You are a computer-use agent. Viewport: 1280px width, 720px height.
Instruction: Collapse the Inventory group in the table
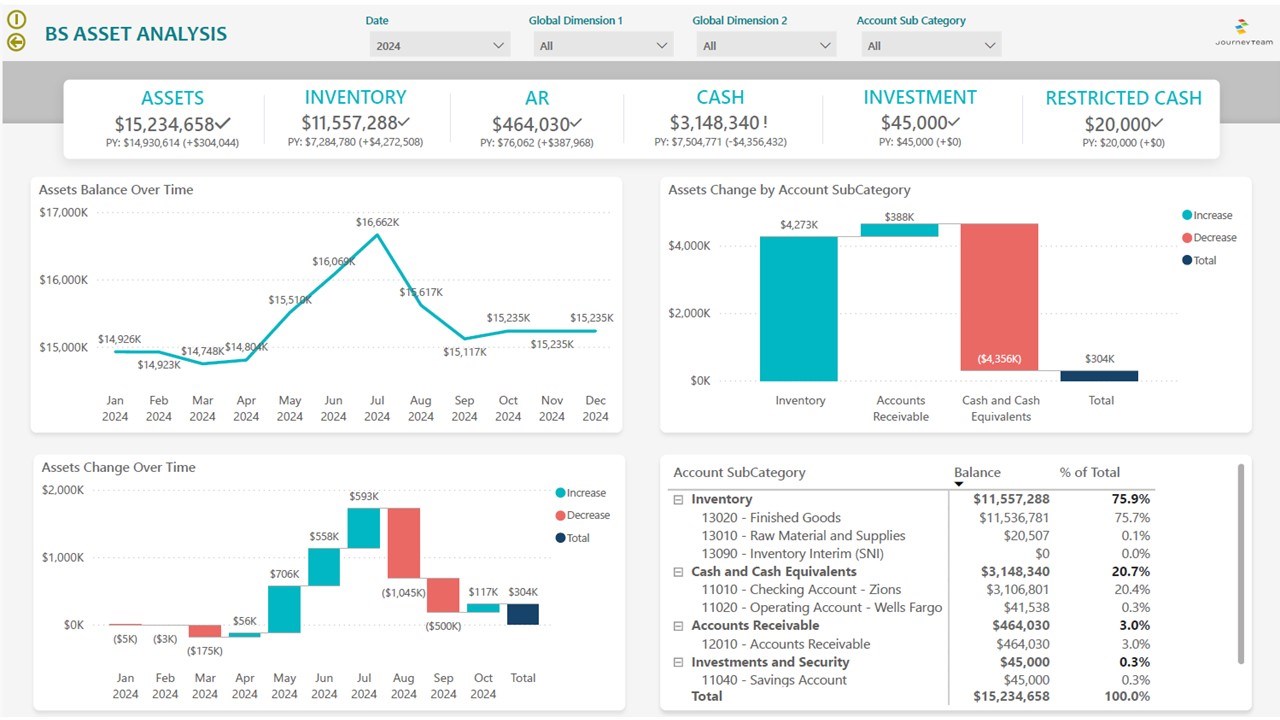click(678, 499)
